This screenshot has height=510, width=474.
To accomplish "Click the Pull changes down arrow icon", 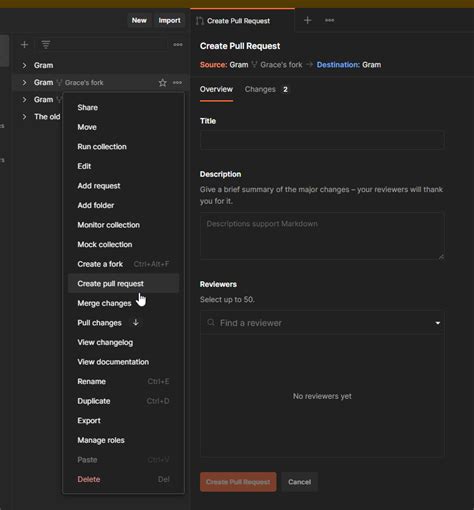I will tap(136, 322).
